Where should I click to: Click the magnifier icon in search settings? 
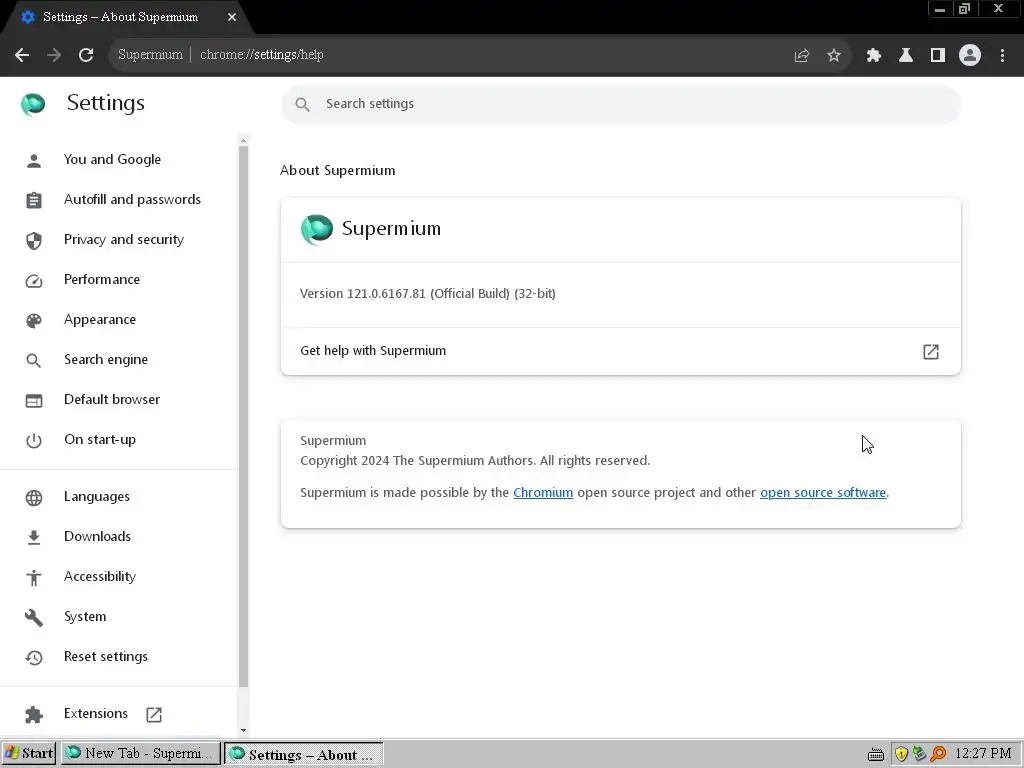pos(302,104)
